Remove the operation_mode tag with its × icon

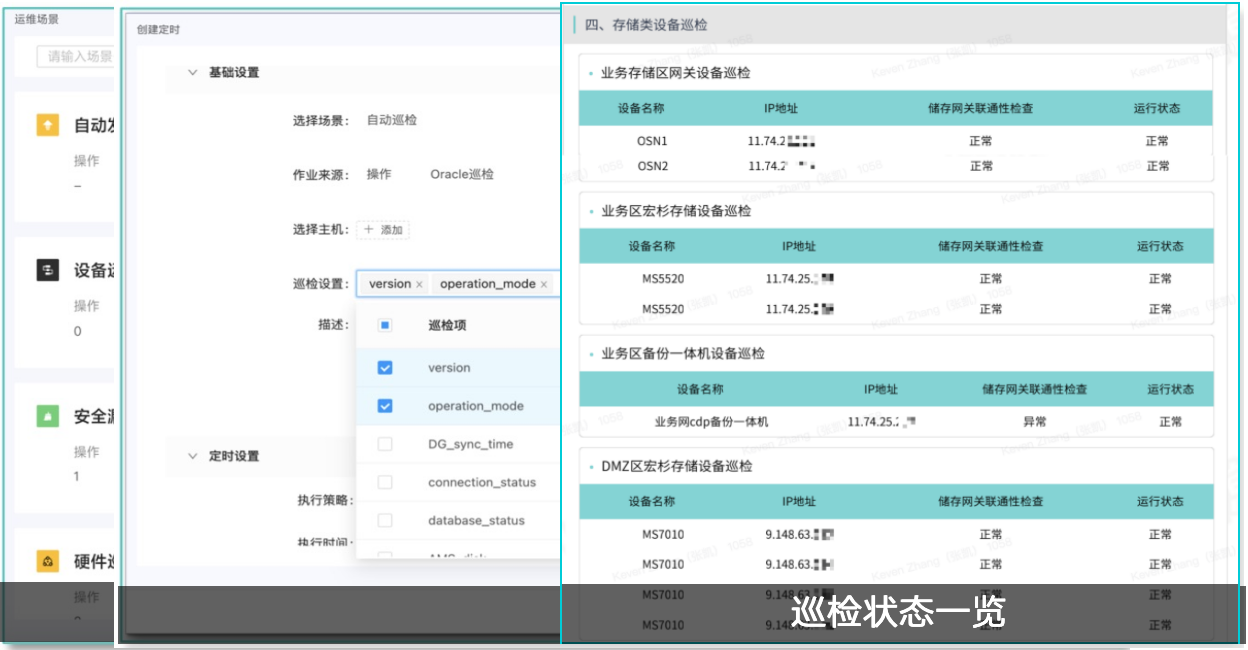coord(544,284)
